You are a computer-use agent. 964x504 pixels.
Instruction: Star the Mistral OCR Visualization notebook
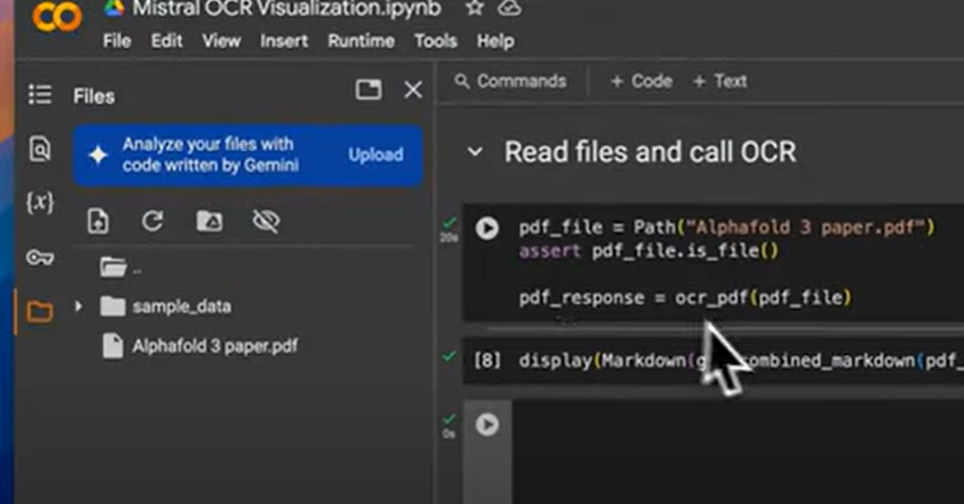(475, 9)
